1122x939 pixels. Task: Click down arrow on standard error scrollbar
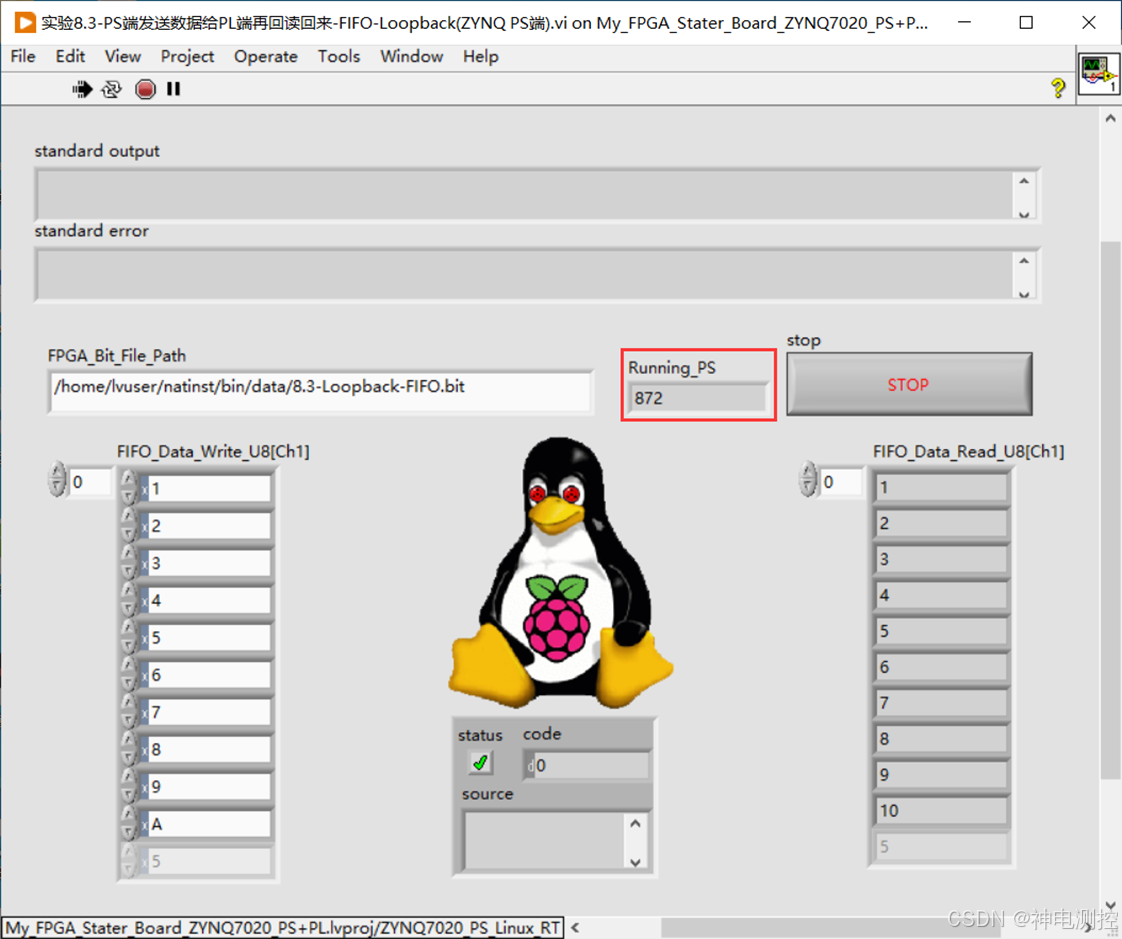[1024, 293]
